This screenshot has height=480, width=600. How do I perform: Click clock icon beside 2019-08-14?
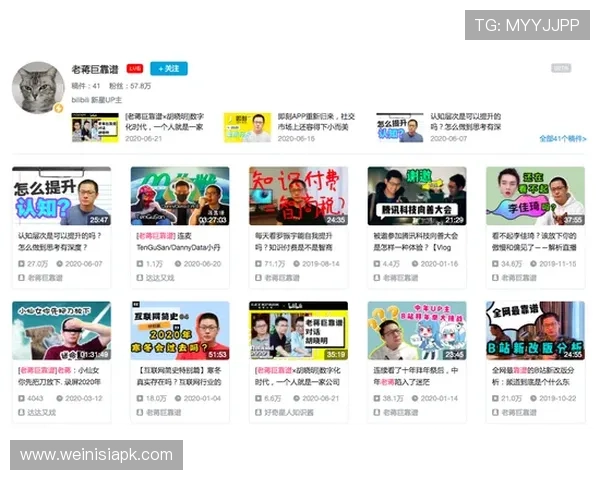click(x=297, y=264)
